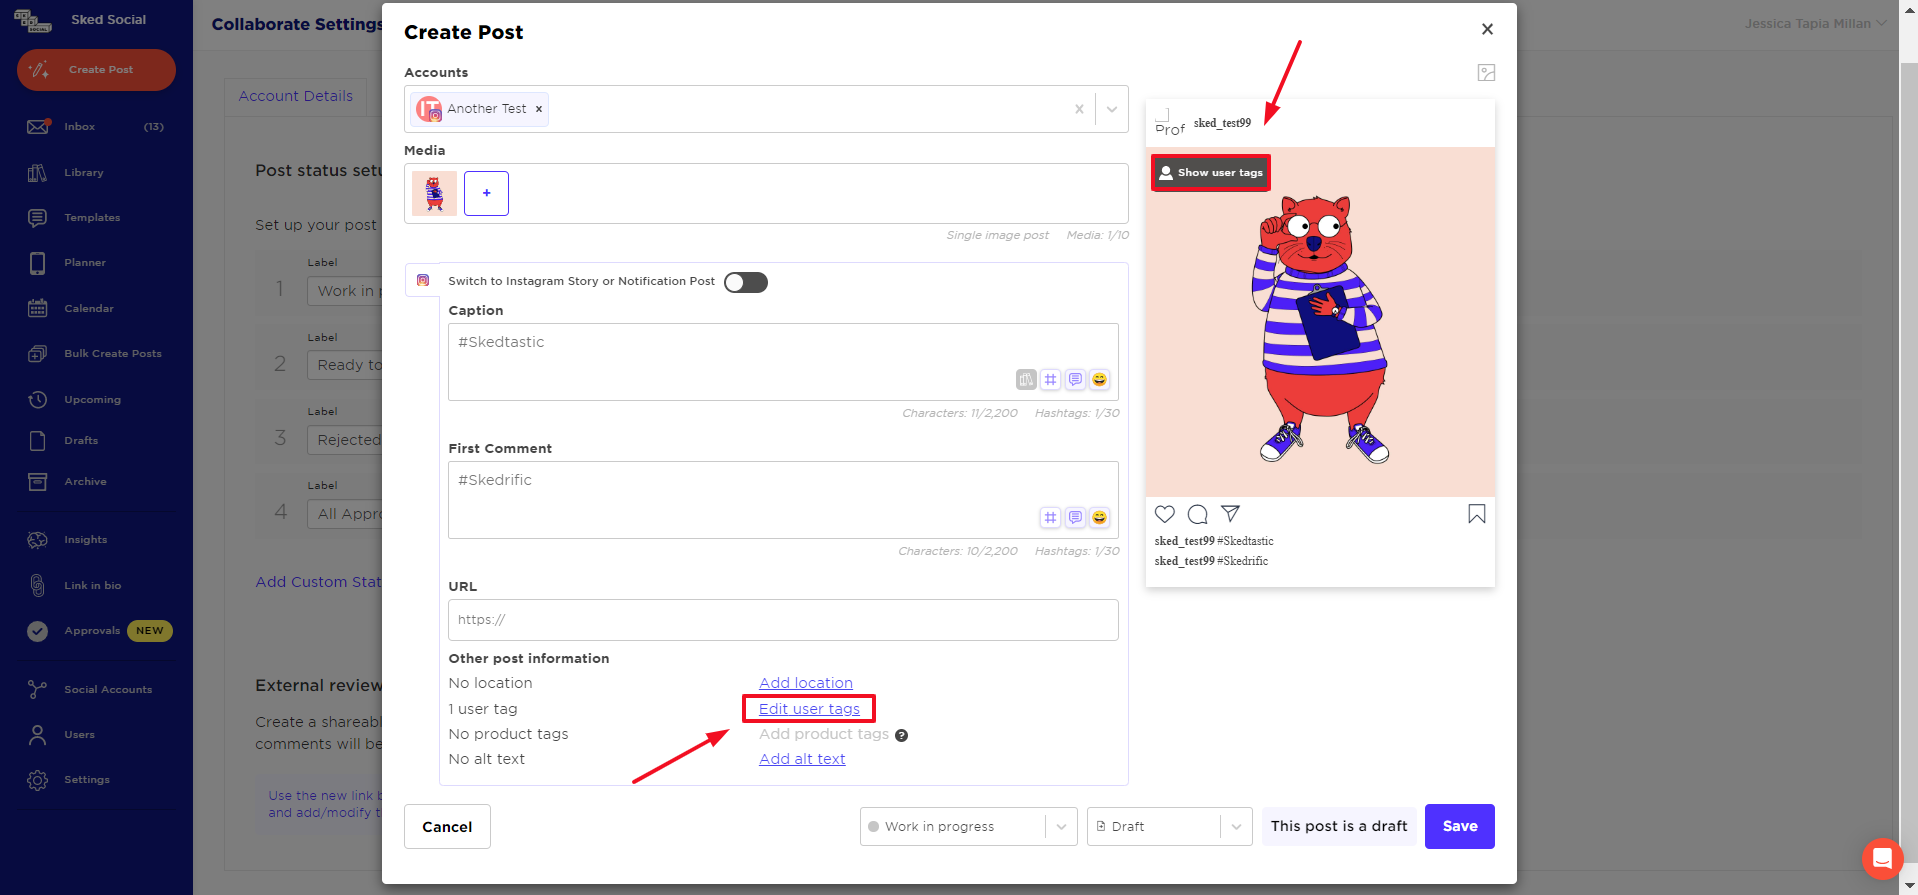This screenshot has height=895, width=1918.
Task: Click the Social Accounts icon
Action: click(x=37, y=689)
